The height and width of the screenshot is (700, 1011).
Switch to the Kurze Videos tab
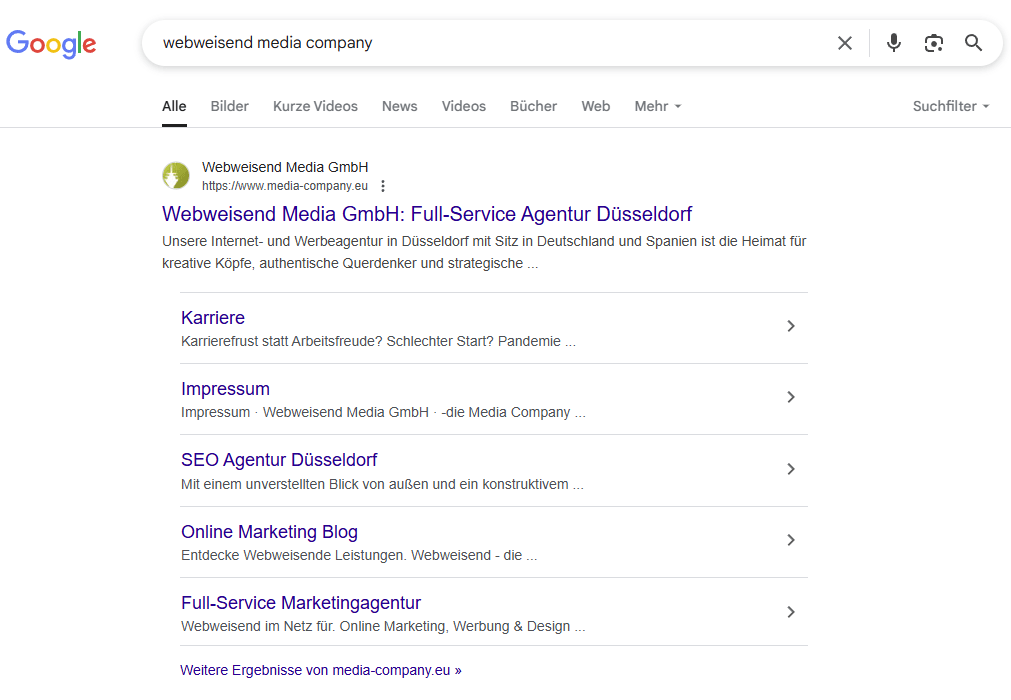pos(315,106)
